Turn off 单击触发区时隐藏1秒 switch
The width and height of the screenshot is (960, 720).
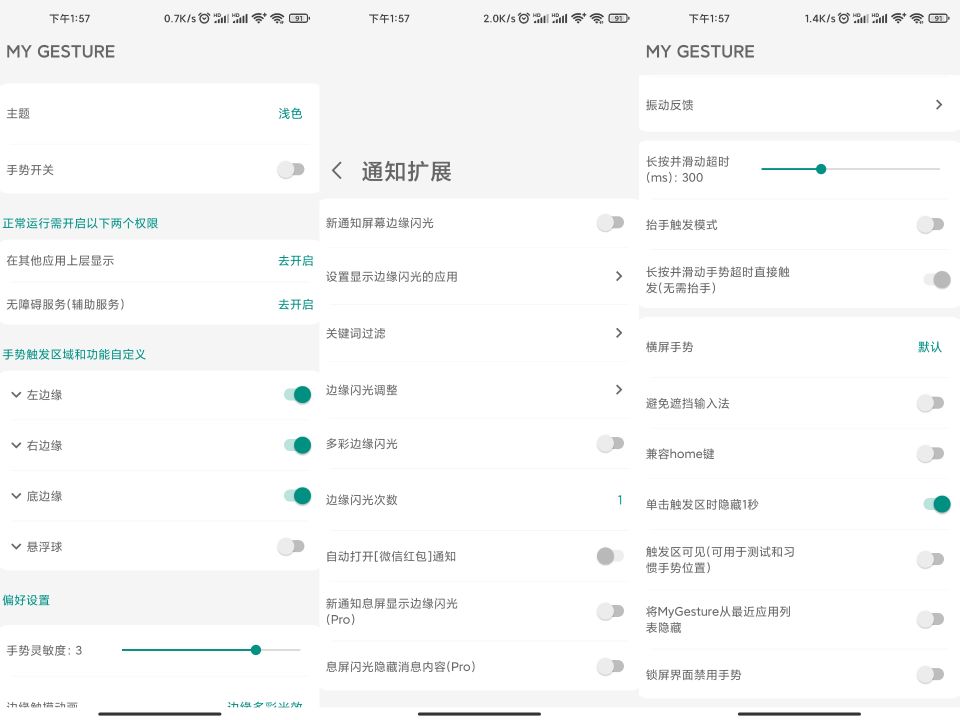click(x=936, y=504)
